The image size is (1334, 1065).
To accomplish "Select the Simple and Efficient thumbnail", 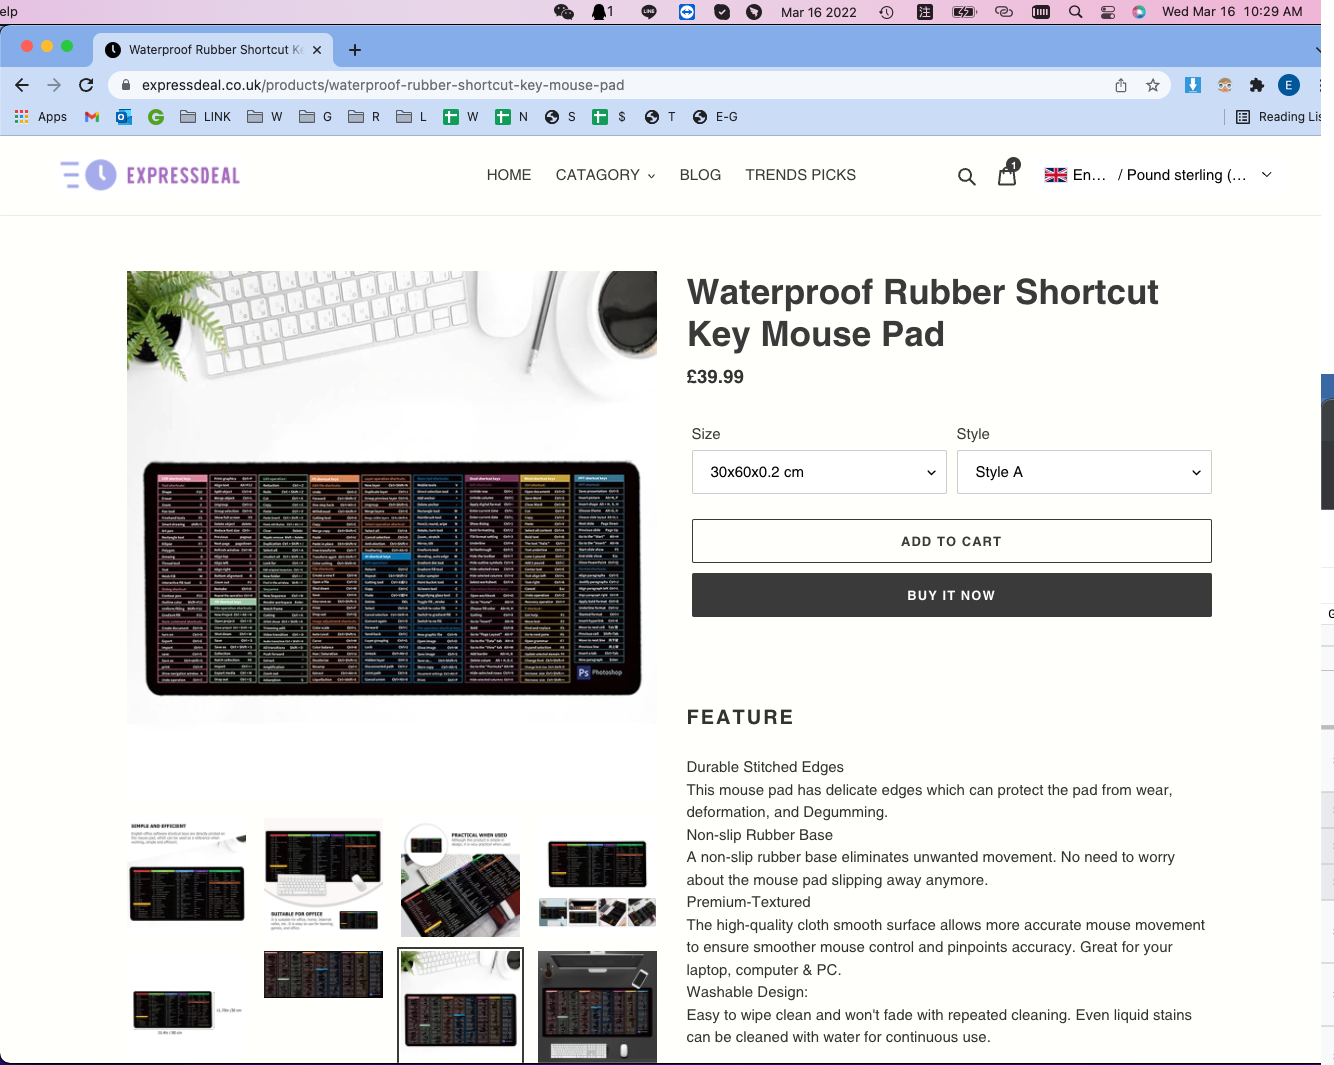I will point(187,878).
